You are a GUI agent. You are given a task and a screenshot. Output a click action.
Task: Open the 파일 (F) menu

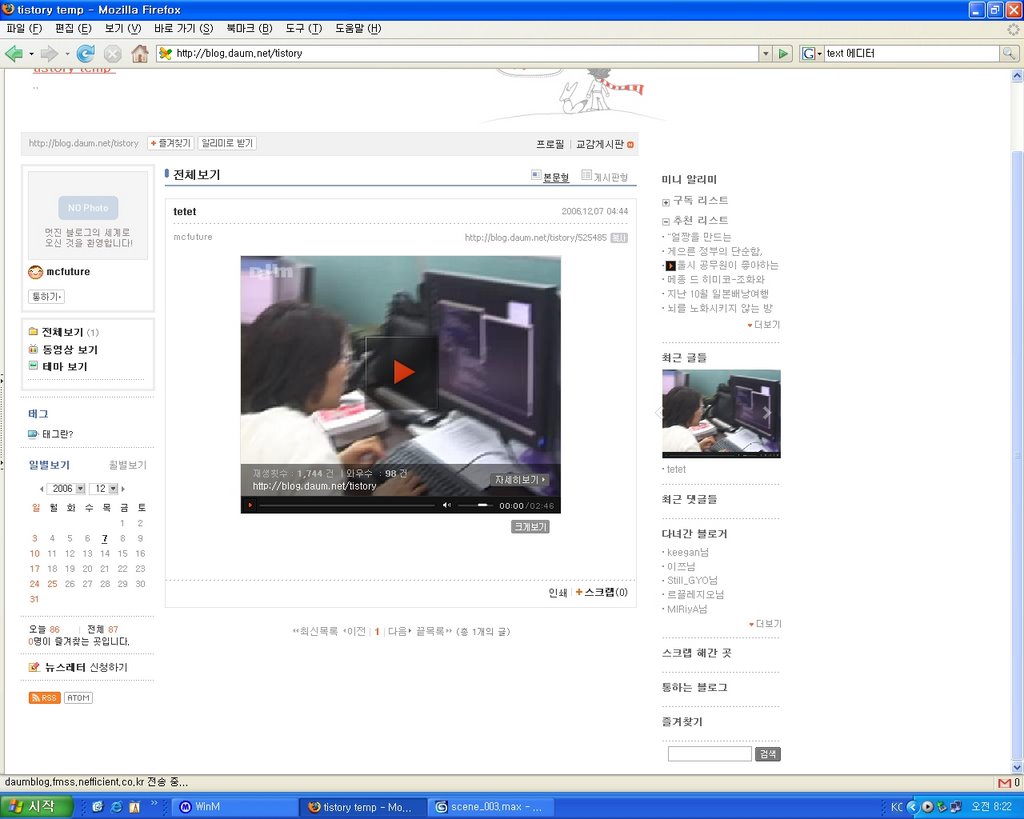[x=24, y=28]
